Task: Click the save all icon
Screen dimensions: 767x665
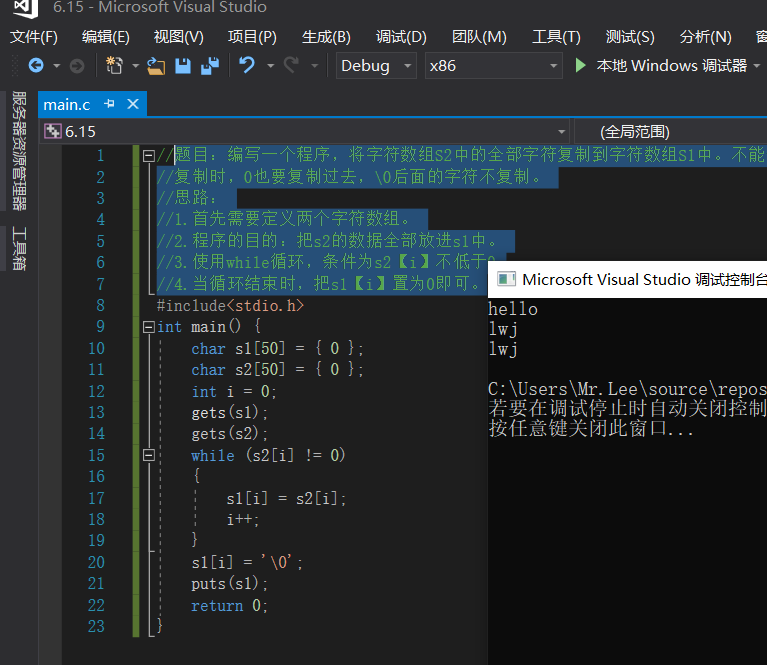Action: [x=210, y=66]
